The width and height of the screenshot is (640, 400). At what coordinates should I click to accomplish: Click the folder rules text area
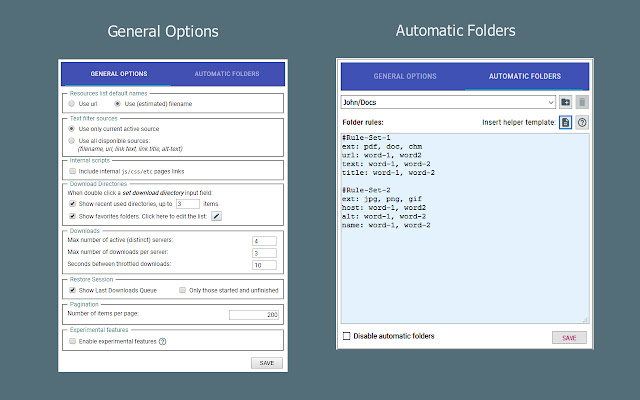click(x=465, y=228)
